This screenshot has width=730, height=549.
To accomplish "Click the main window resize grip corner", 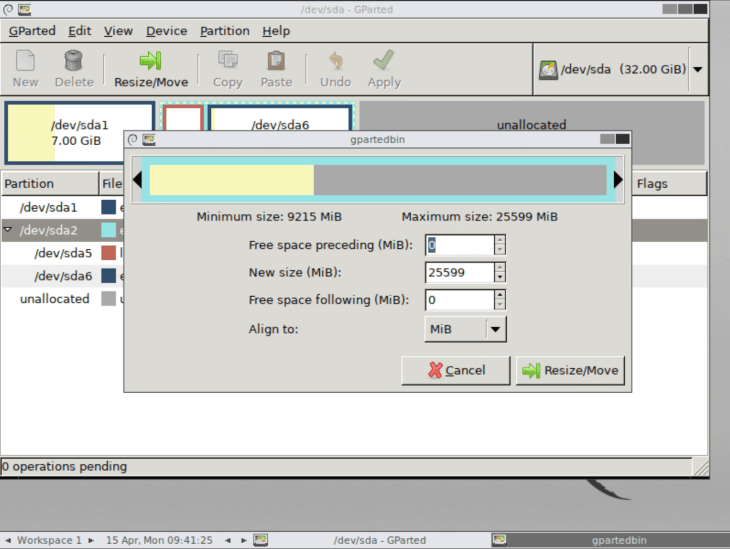I will click(x=701, y=468).
